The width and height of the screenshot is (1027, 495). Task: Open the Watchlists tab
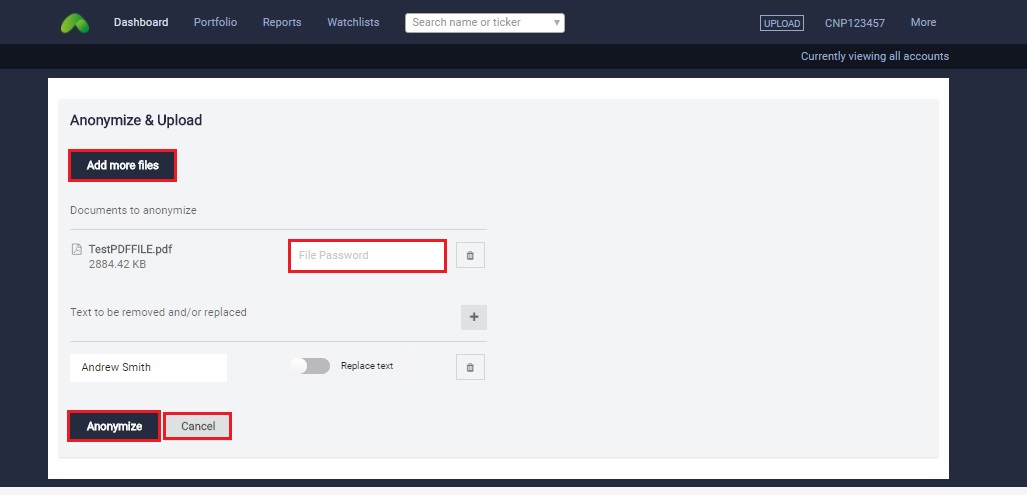pyautogui.click(x=353, y=22)
